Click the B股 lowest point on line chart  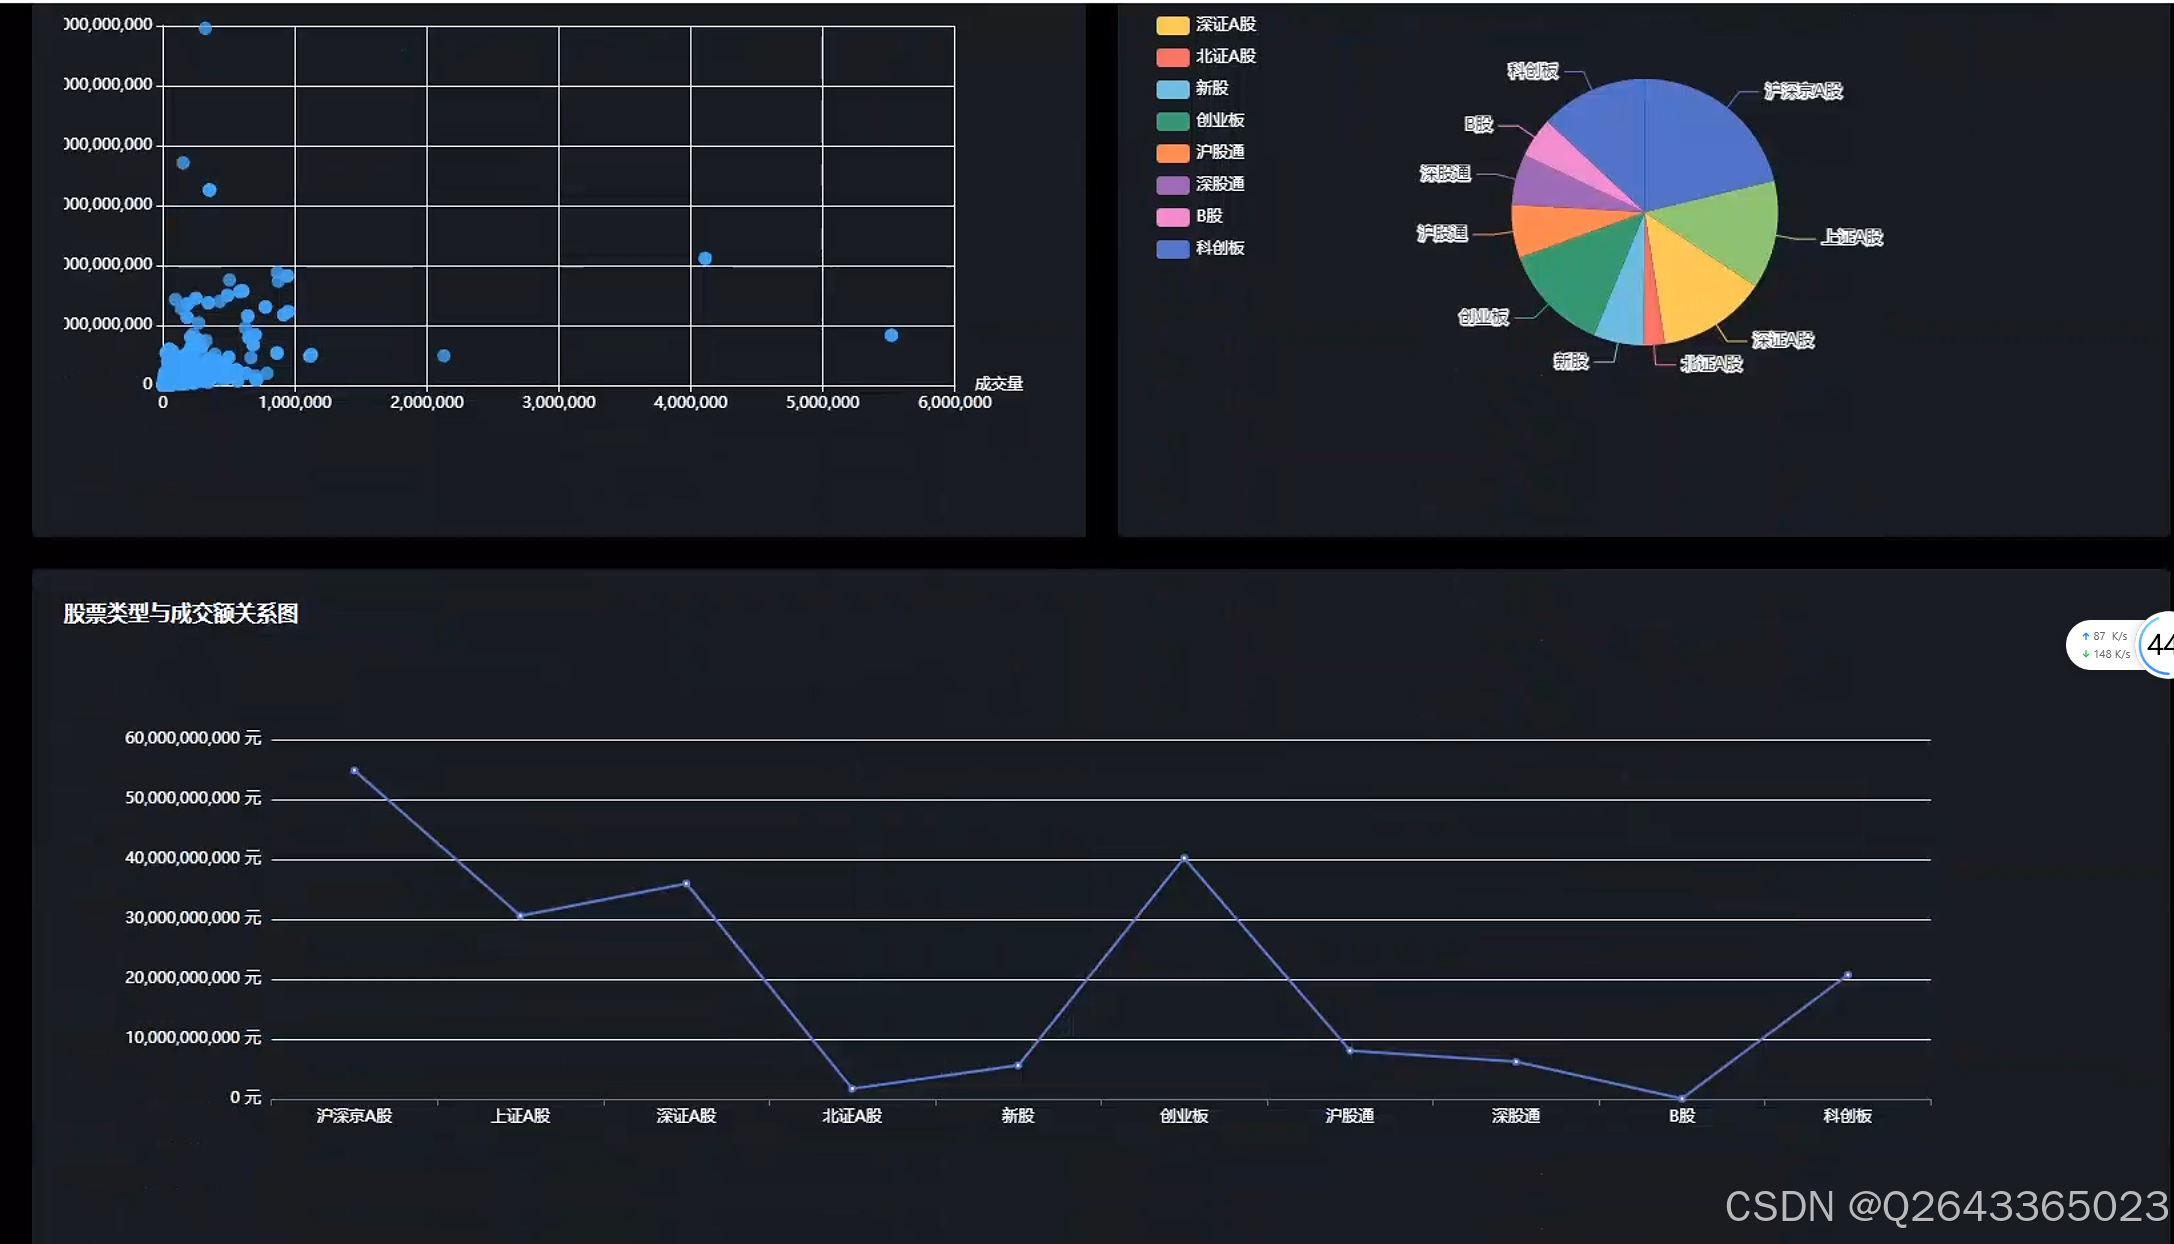point(1682,1099)
